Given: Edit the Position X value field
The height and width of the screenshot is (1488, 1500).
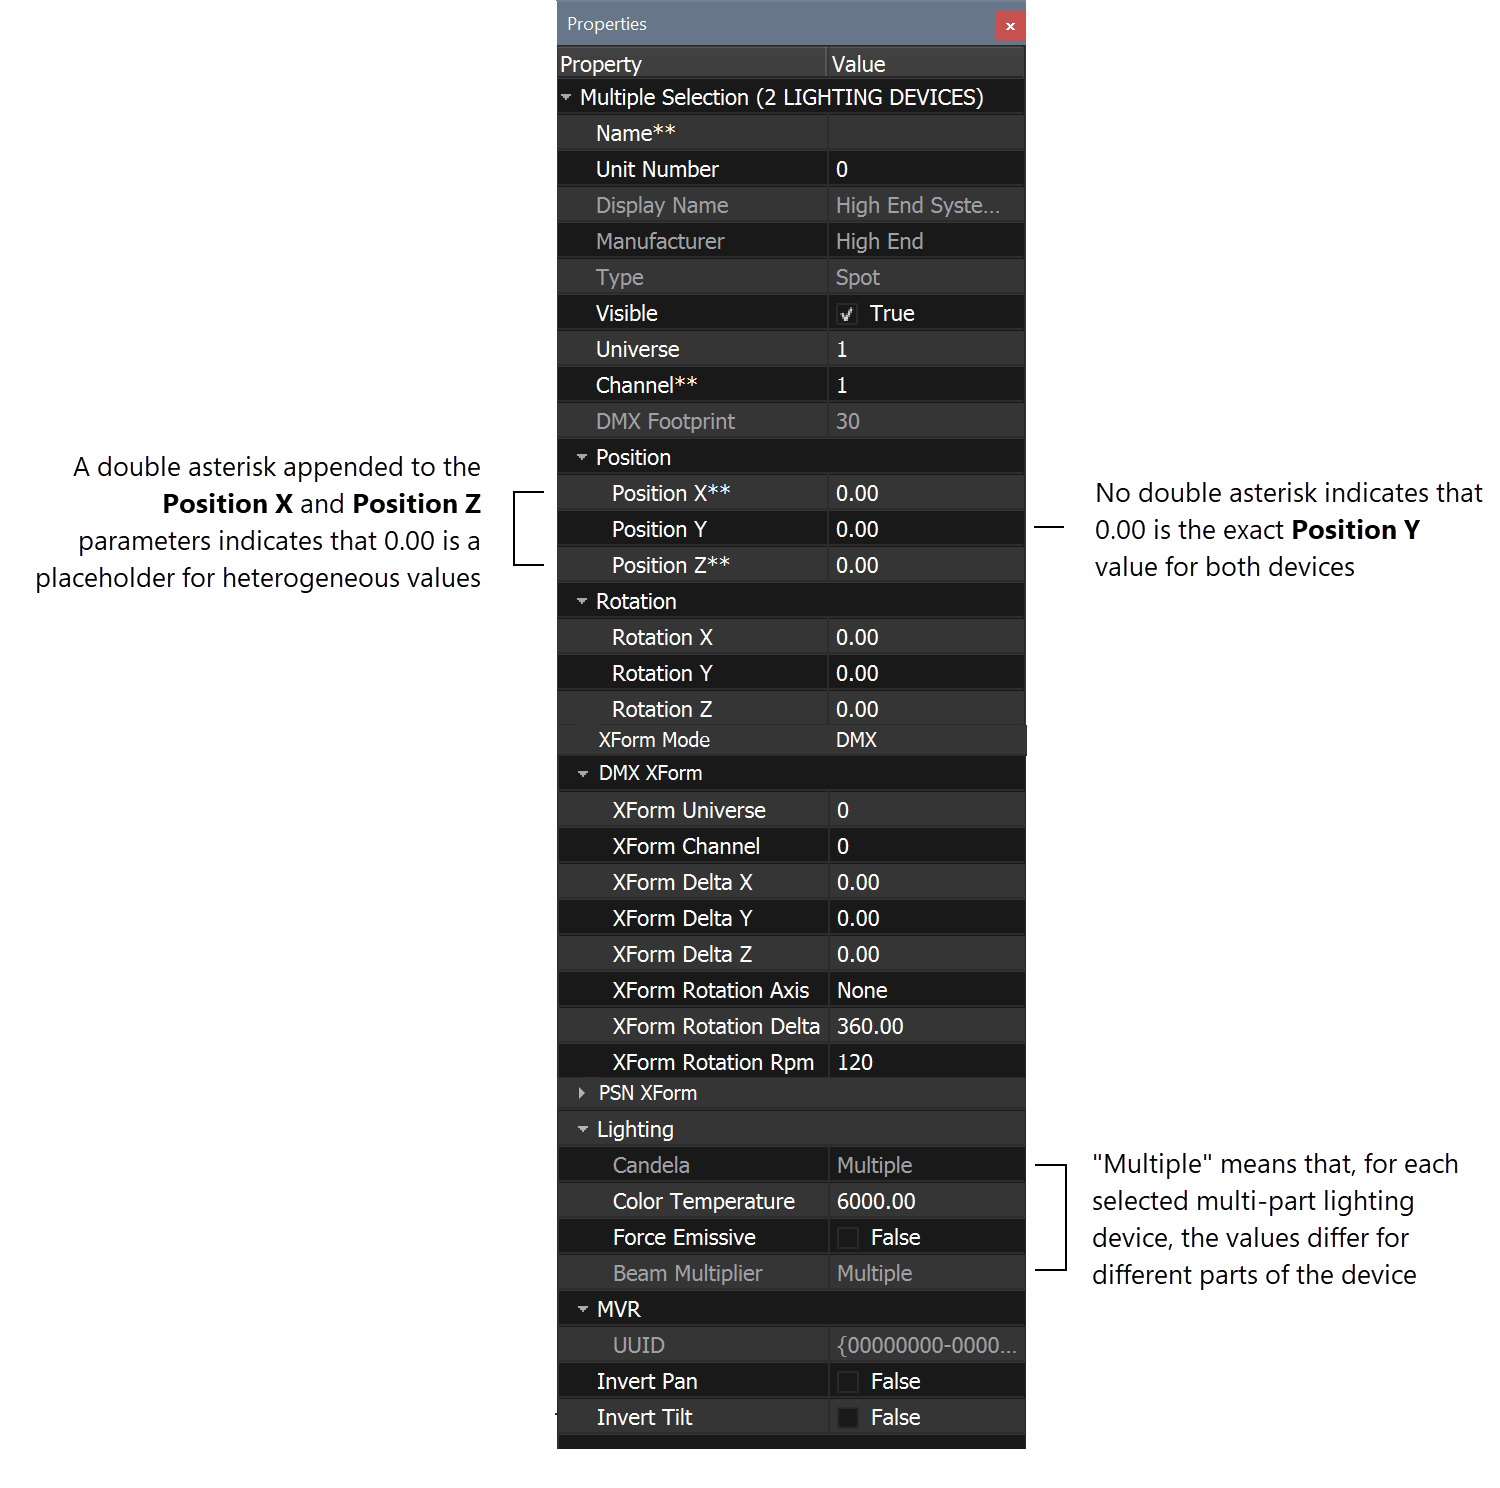Looking at the screenshot, I should click(926, 493).
